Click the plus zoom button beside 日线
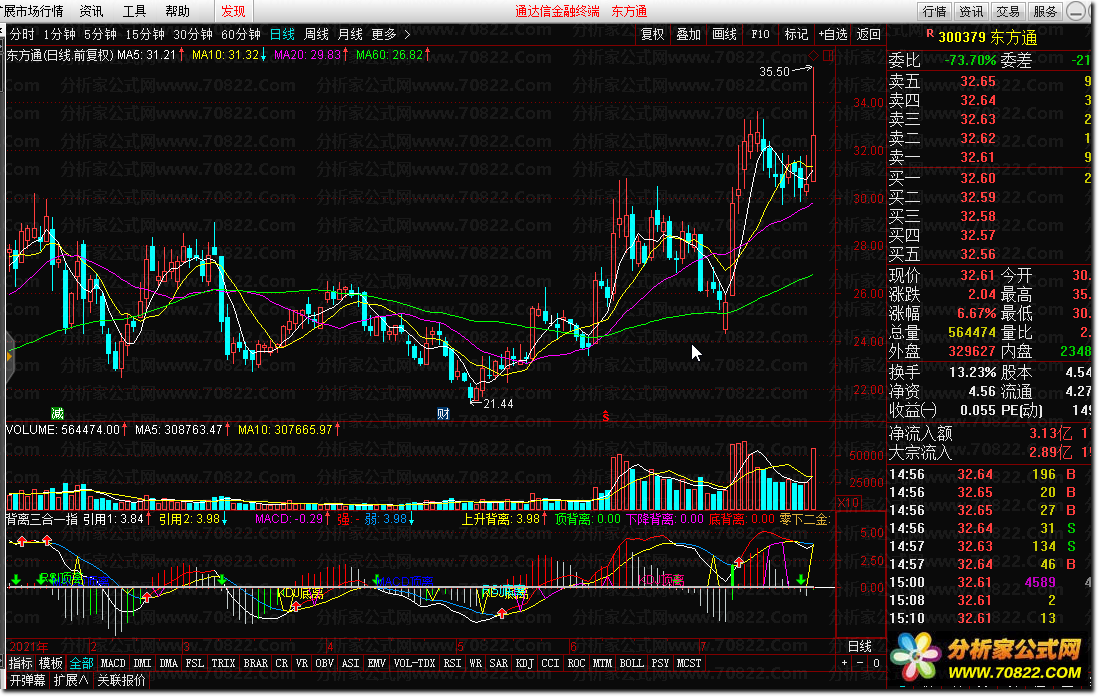Image resolution: width=1100 pixels, height=697 pixels. [845, 663]
